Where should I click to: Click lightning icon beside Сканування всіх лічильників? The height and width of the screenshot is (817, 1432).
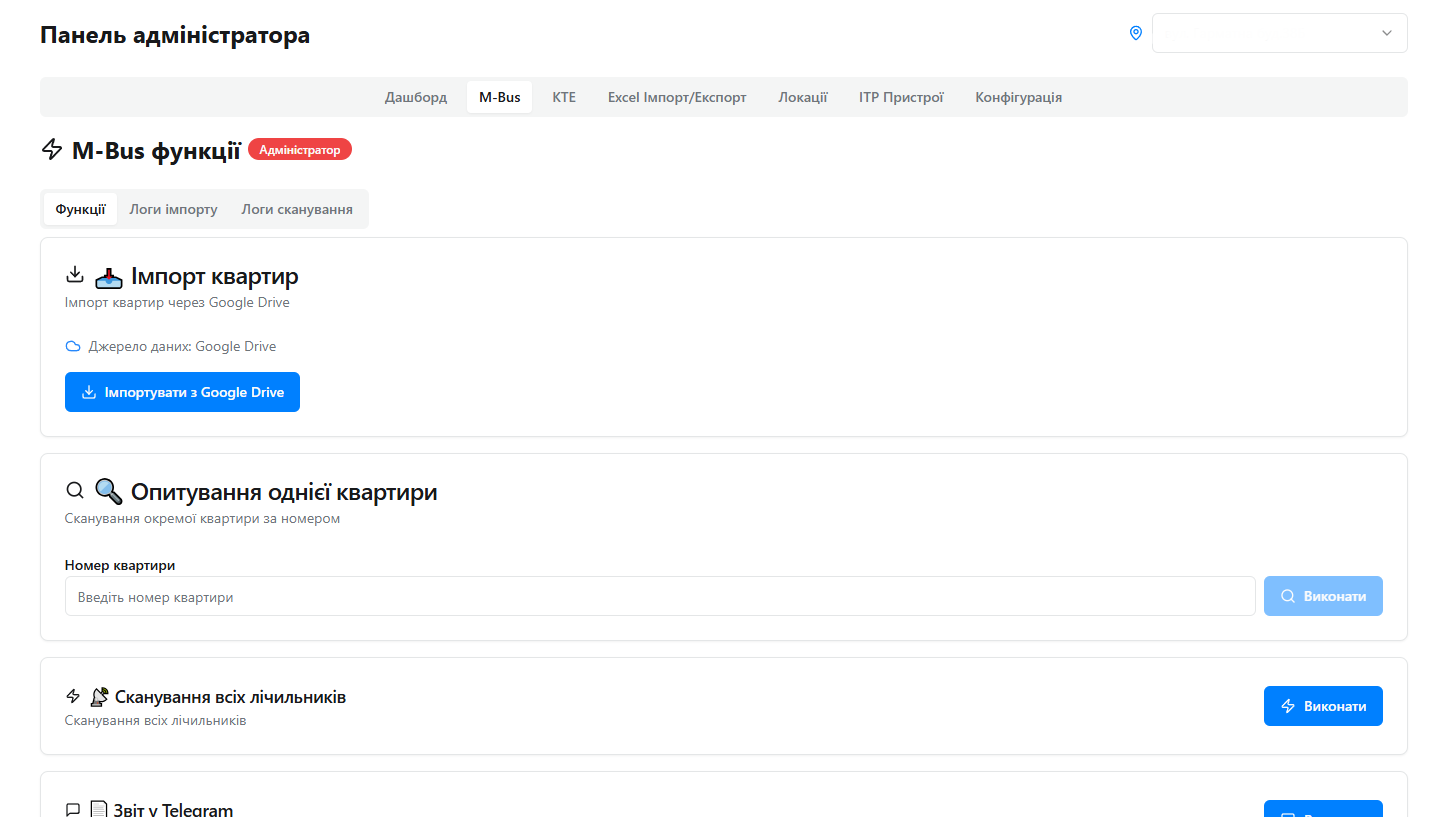click(73, 697)
